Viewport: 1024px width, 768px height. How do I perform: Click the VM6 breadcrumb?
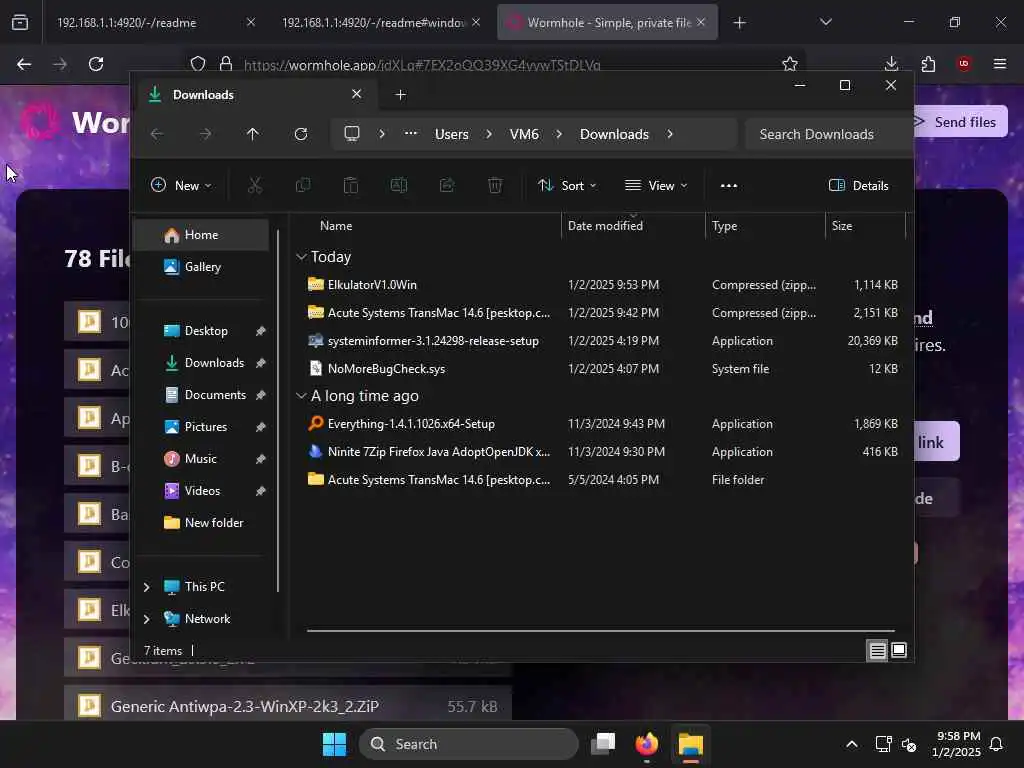(x=524, y=134)
